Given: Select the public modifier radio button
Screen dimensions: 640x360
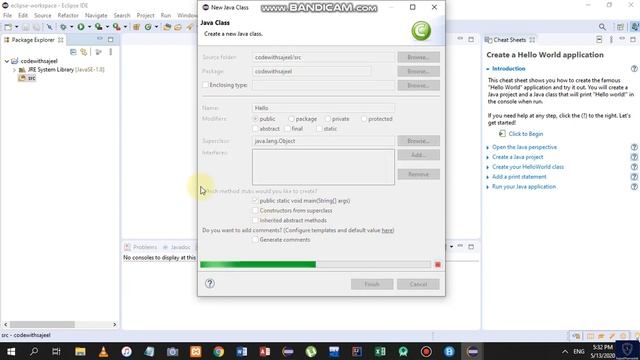Looking at the screenshot, I should pos(256,119).
